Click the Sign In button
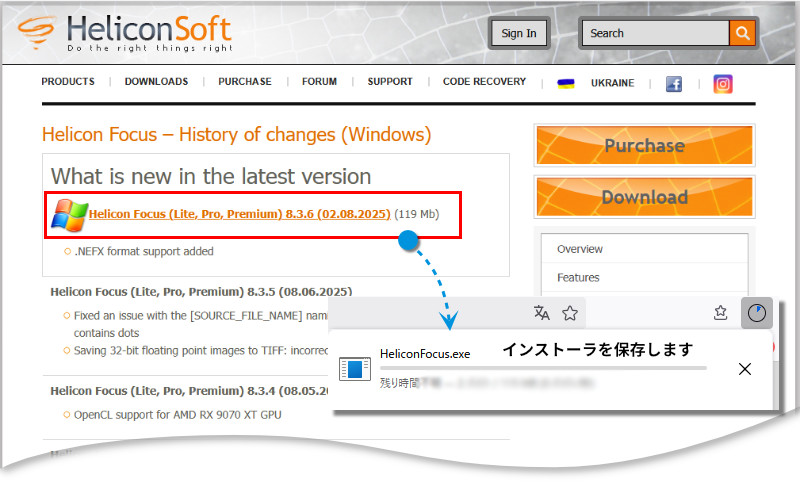This screenshot has width=800, height=483. [519, 33]
